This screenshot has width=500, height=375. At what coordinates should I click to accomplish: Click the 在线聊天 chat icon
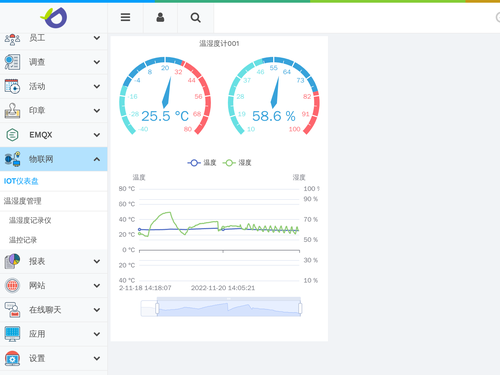click(12, 310)
